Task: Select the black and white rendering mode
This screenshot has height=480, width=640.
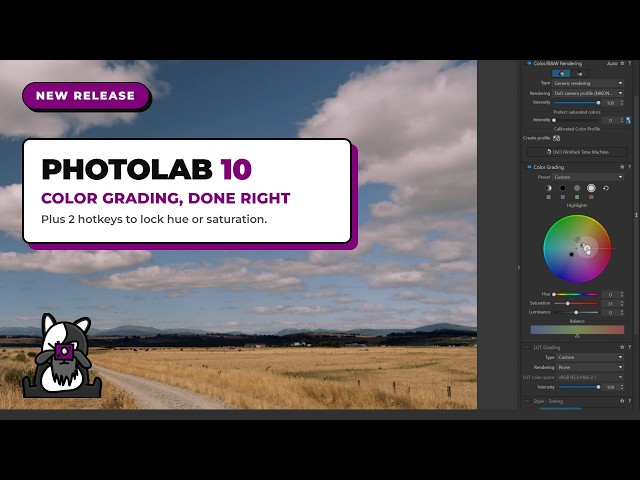Action: coord(580,73)
